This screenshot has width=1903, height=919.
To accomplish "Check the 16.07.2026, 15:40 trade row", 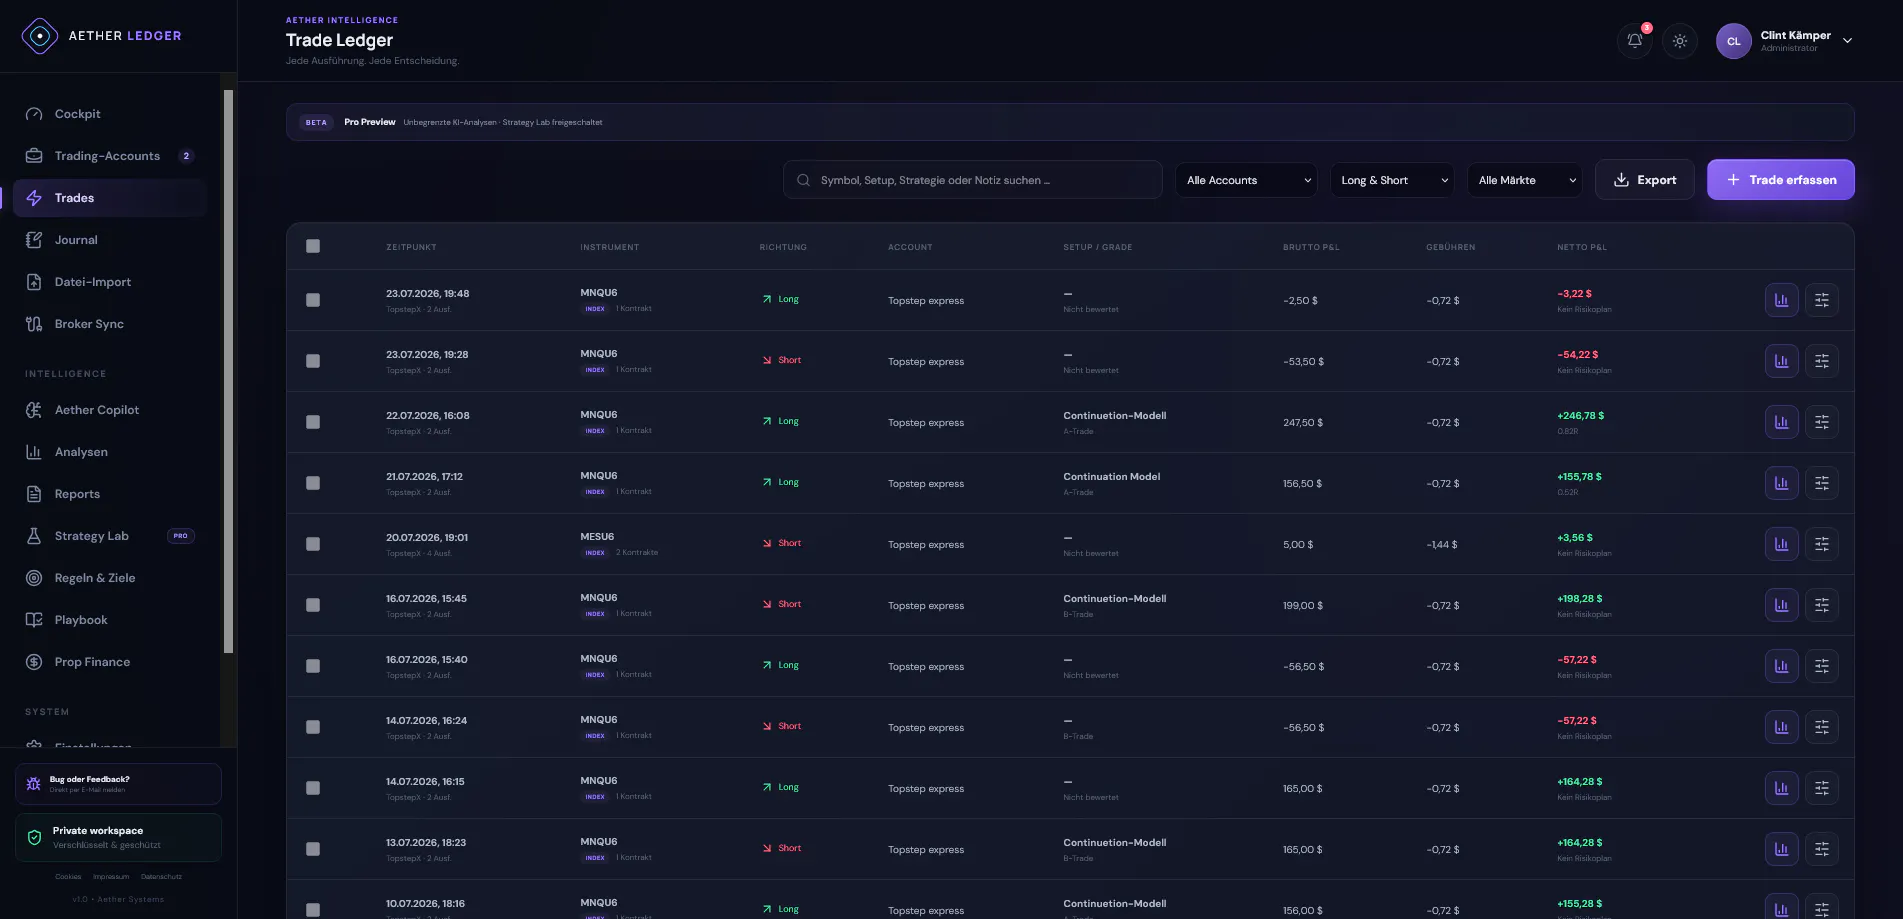I will (313, 666).
